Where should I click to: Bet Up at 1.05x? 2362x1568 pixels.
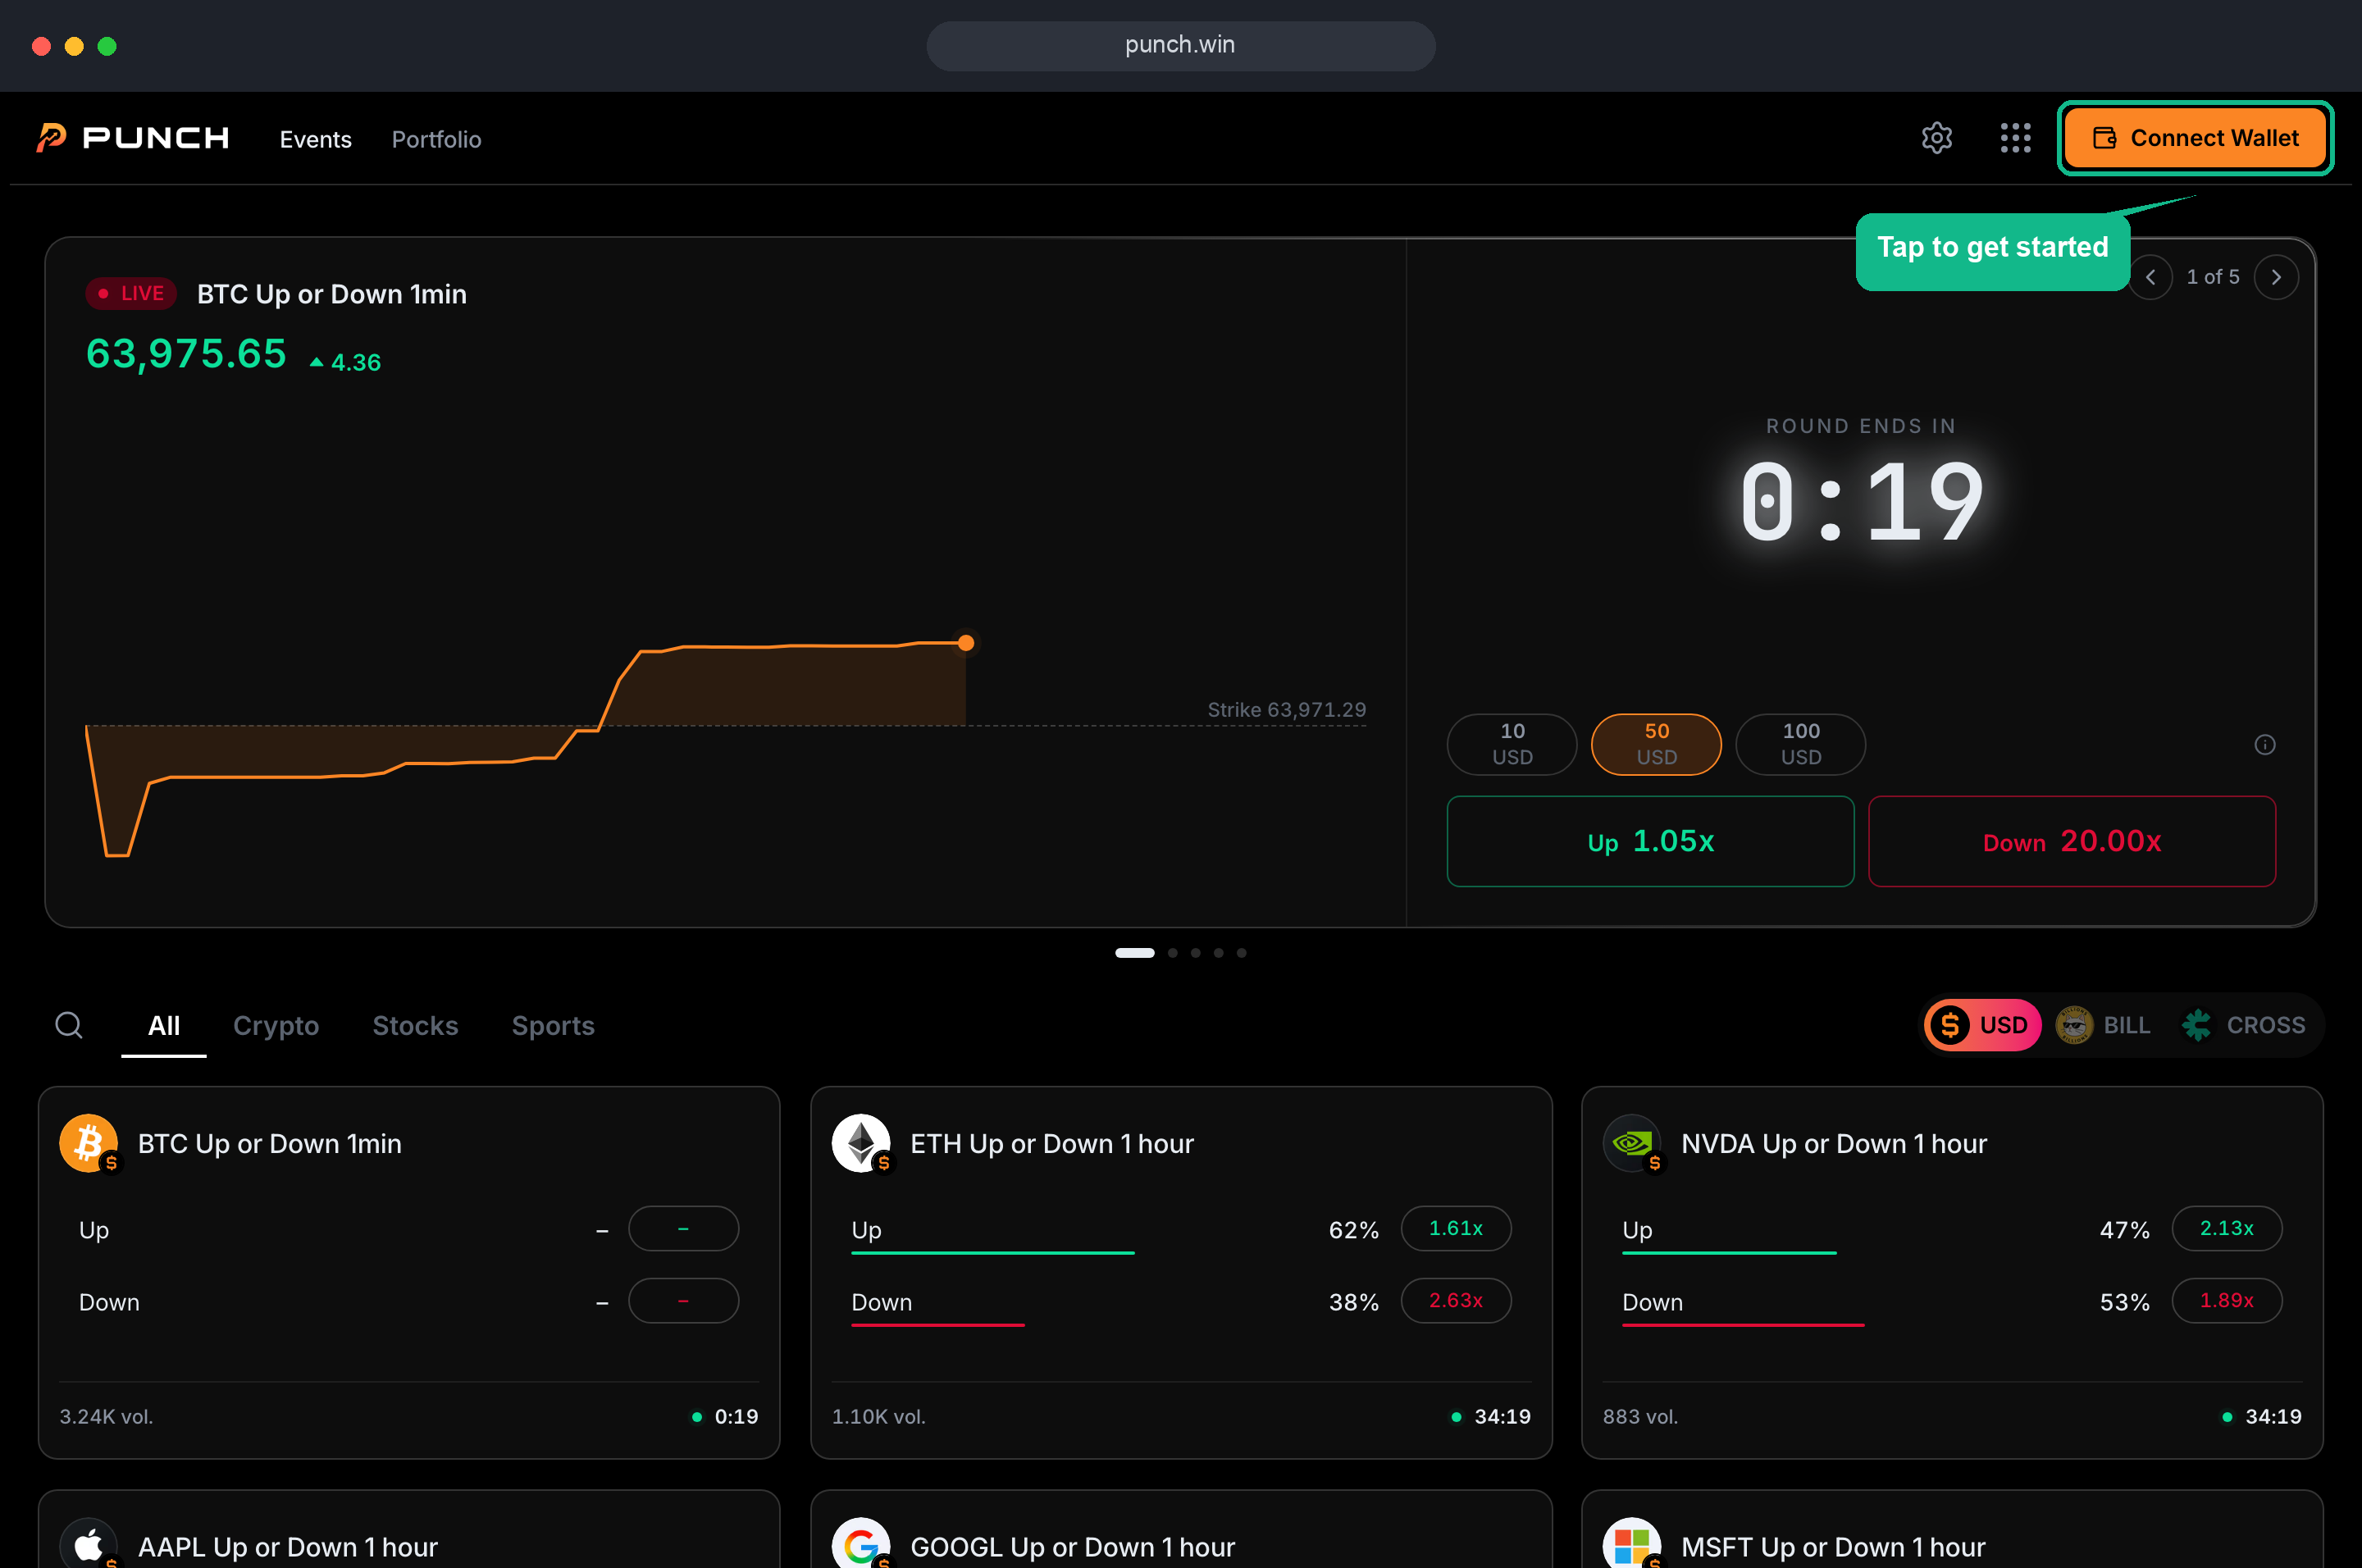point(1650,841)
